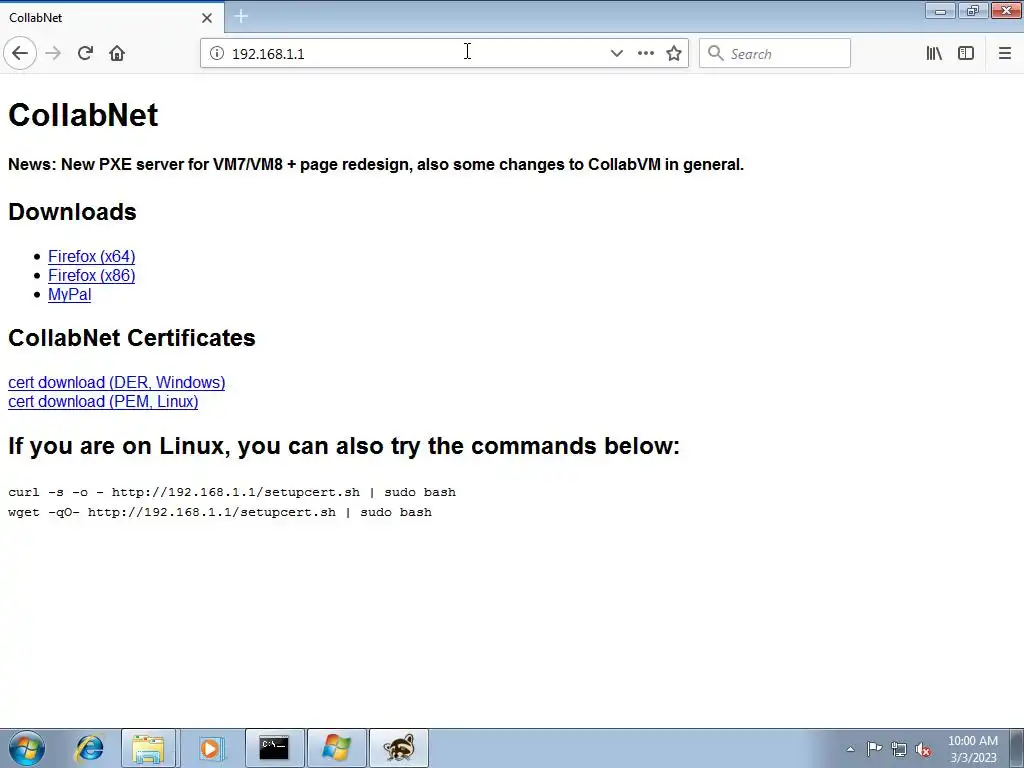Download Firefox (x64)
This screenshot has height=768, width=1024.
tap(91, 256)
